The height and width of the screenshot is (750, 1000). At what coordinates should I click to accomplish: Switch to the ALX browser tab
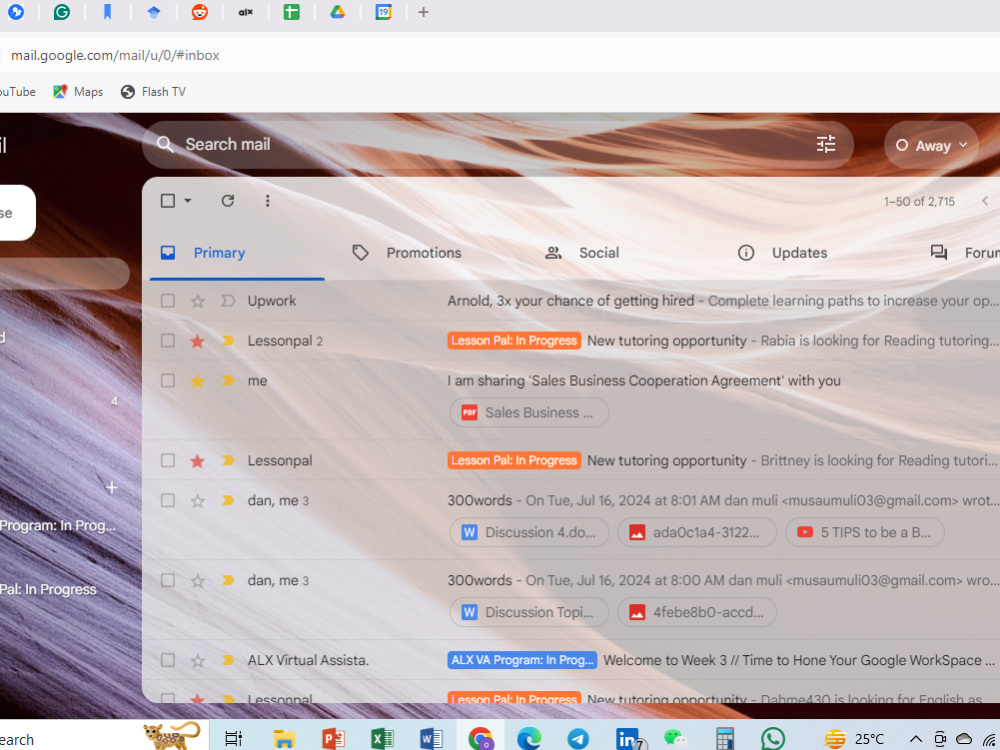click(x=246, y=11)
